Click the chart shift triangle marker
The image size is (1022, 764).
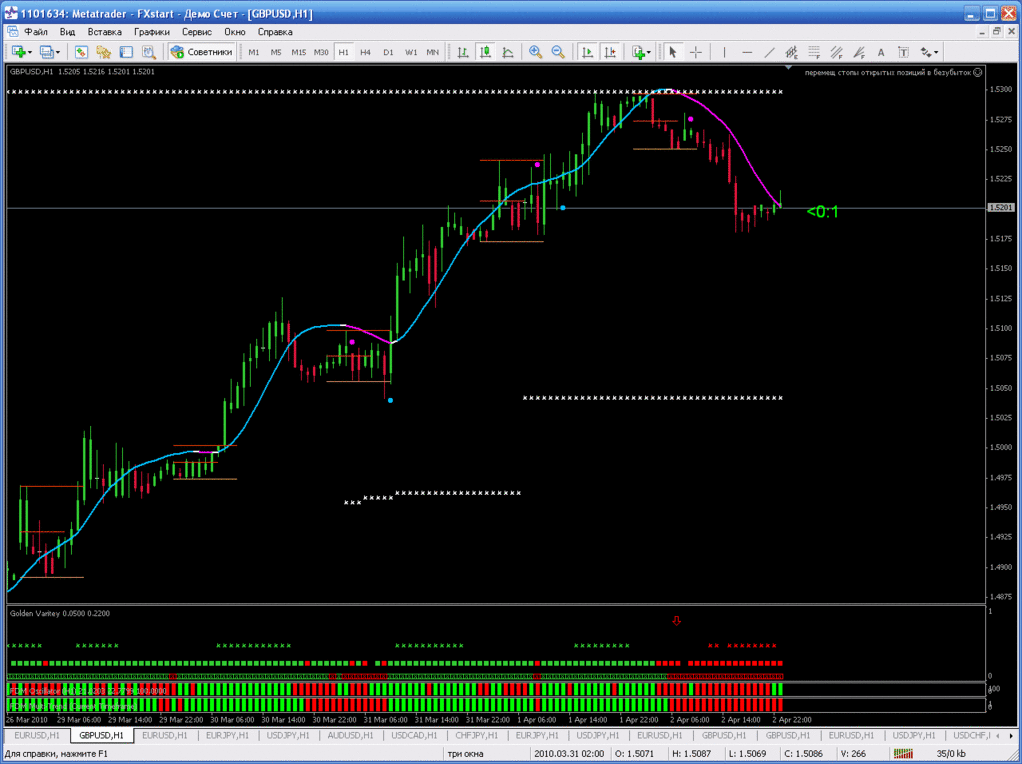click(789, 67)
